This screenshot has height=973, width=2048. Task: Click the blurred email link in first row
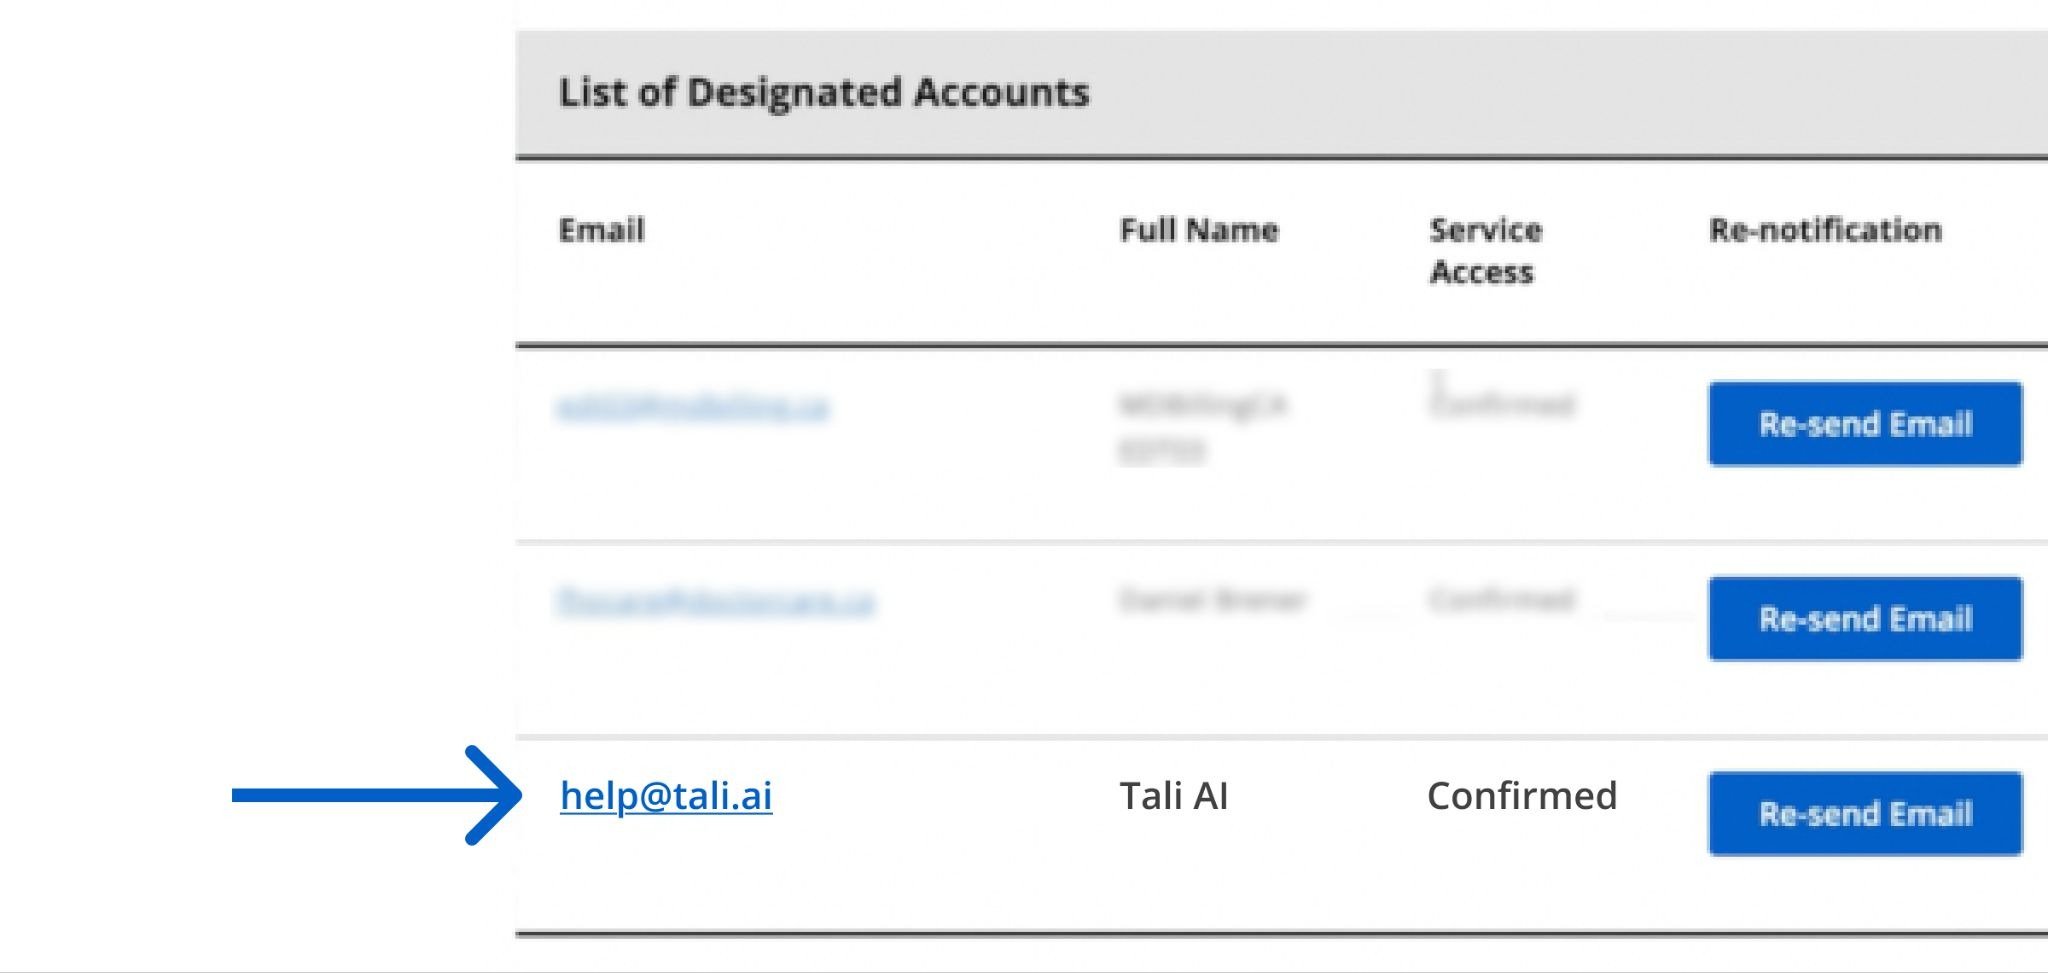point(693,407)
